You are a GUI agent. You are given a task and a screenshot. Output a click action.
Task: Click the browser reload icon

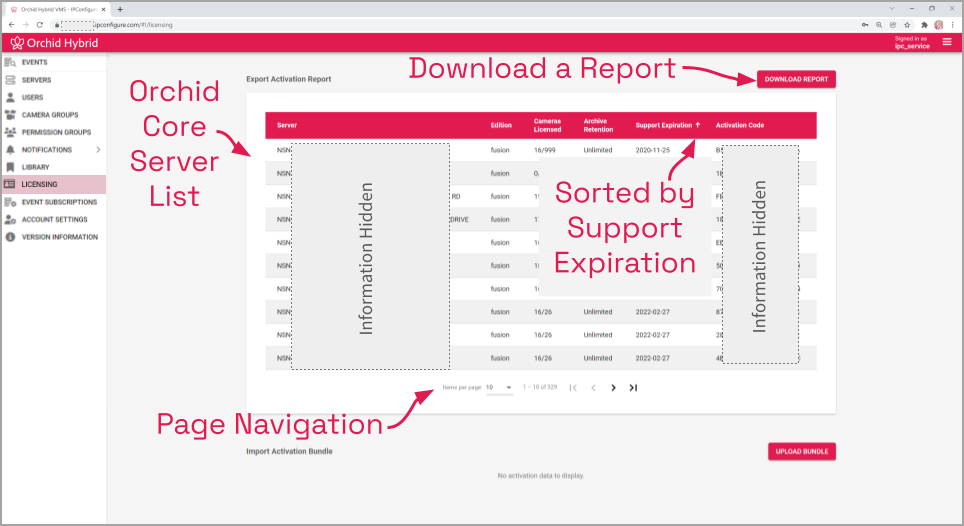[x=39, y=25]
